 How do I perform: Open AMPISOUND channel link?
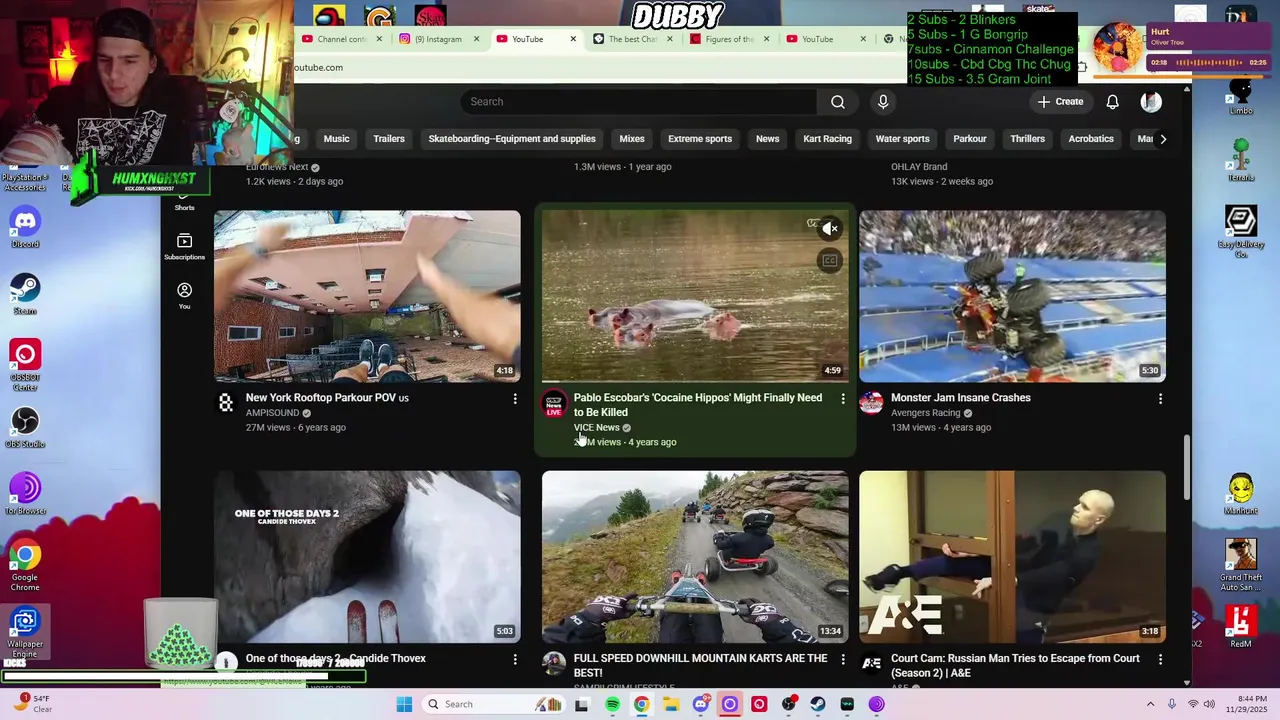tap(273, 413)
